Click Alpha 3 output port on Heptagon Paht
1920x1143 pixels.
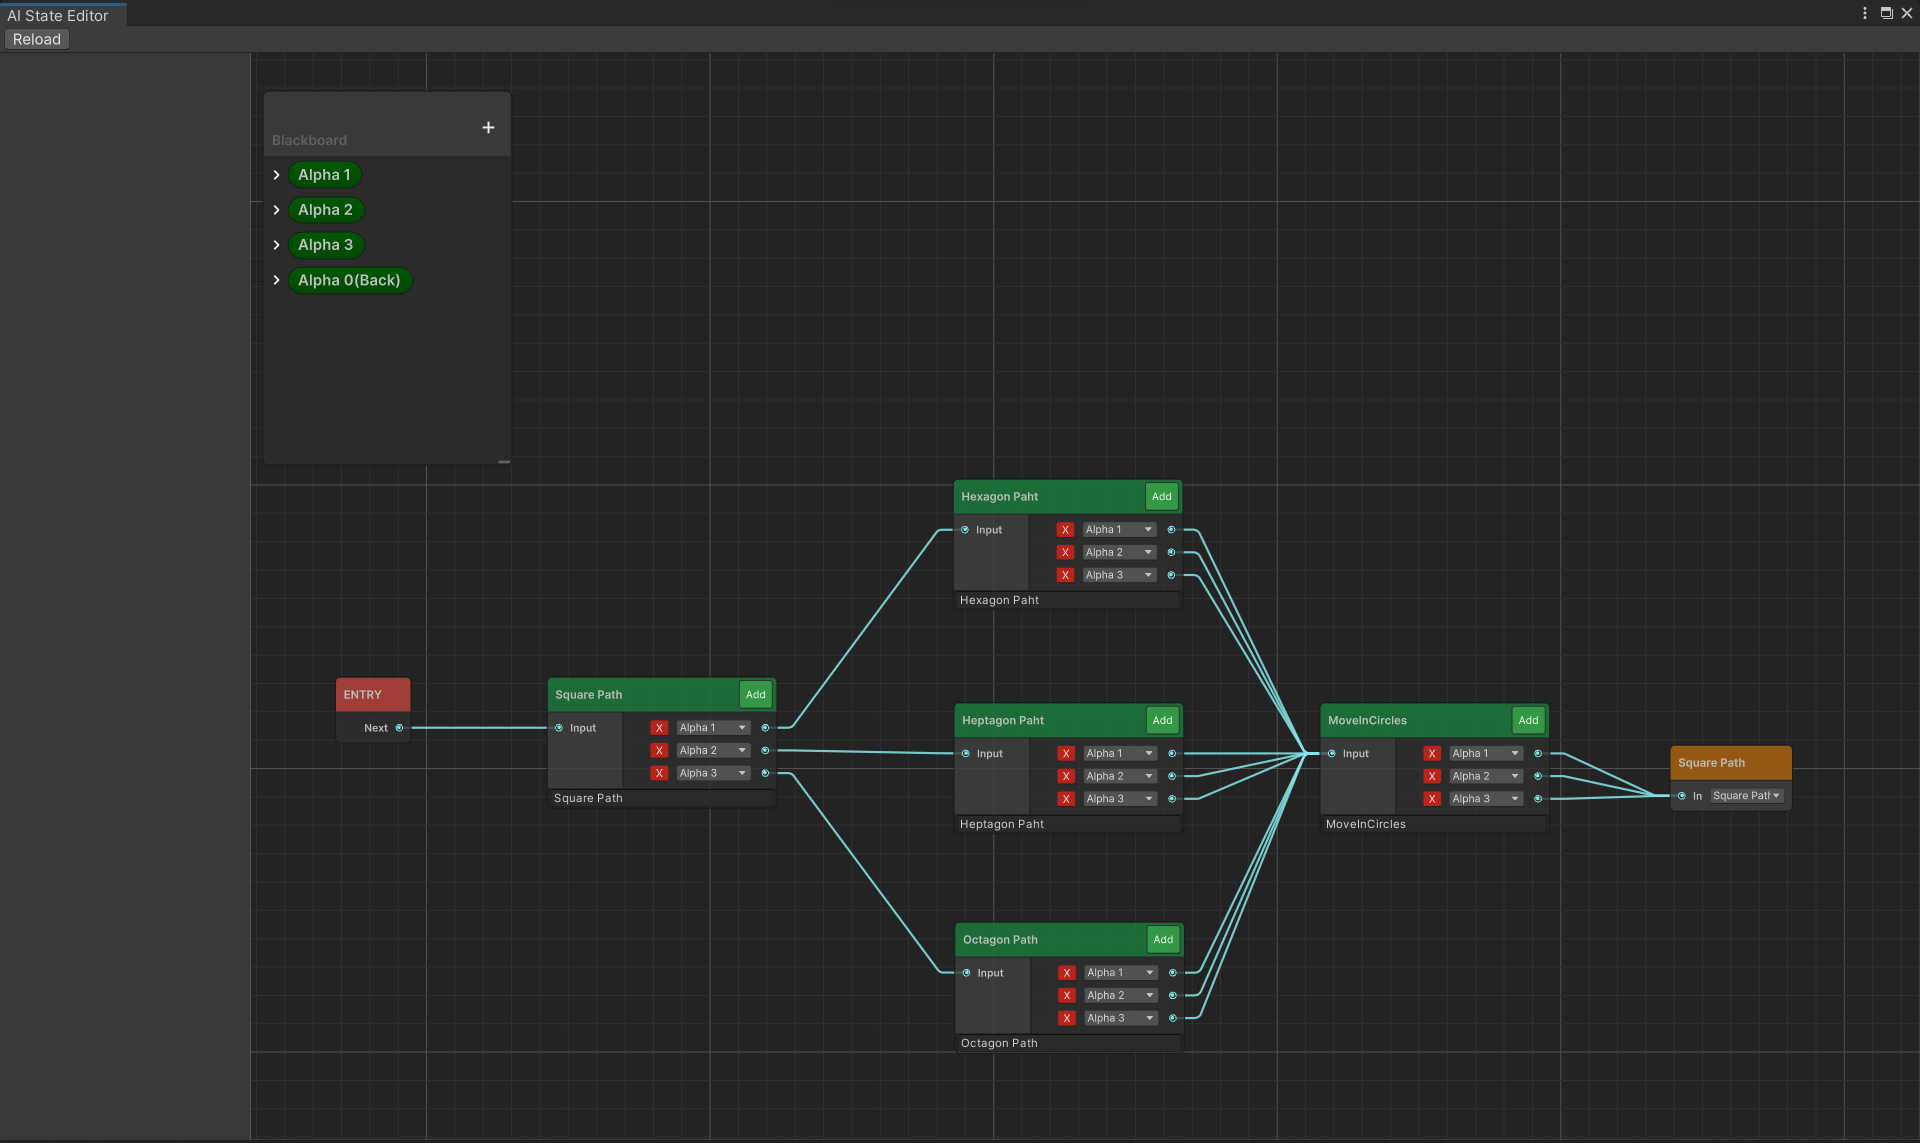(x=1172, y=799)
